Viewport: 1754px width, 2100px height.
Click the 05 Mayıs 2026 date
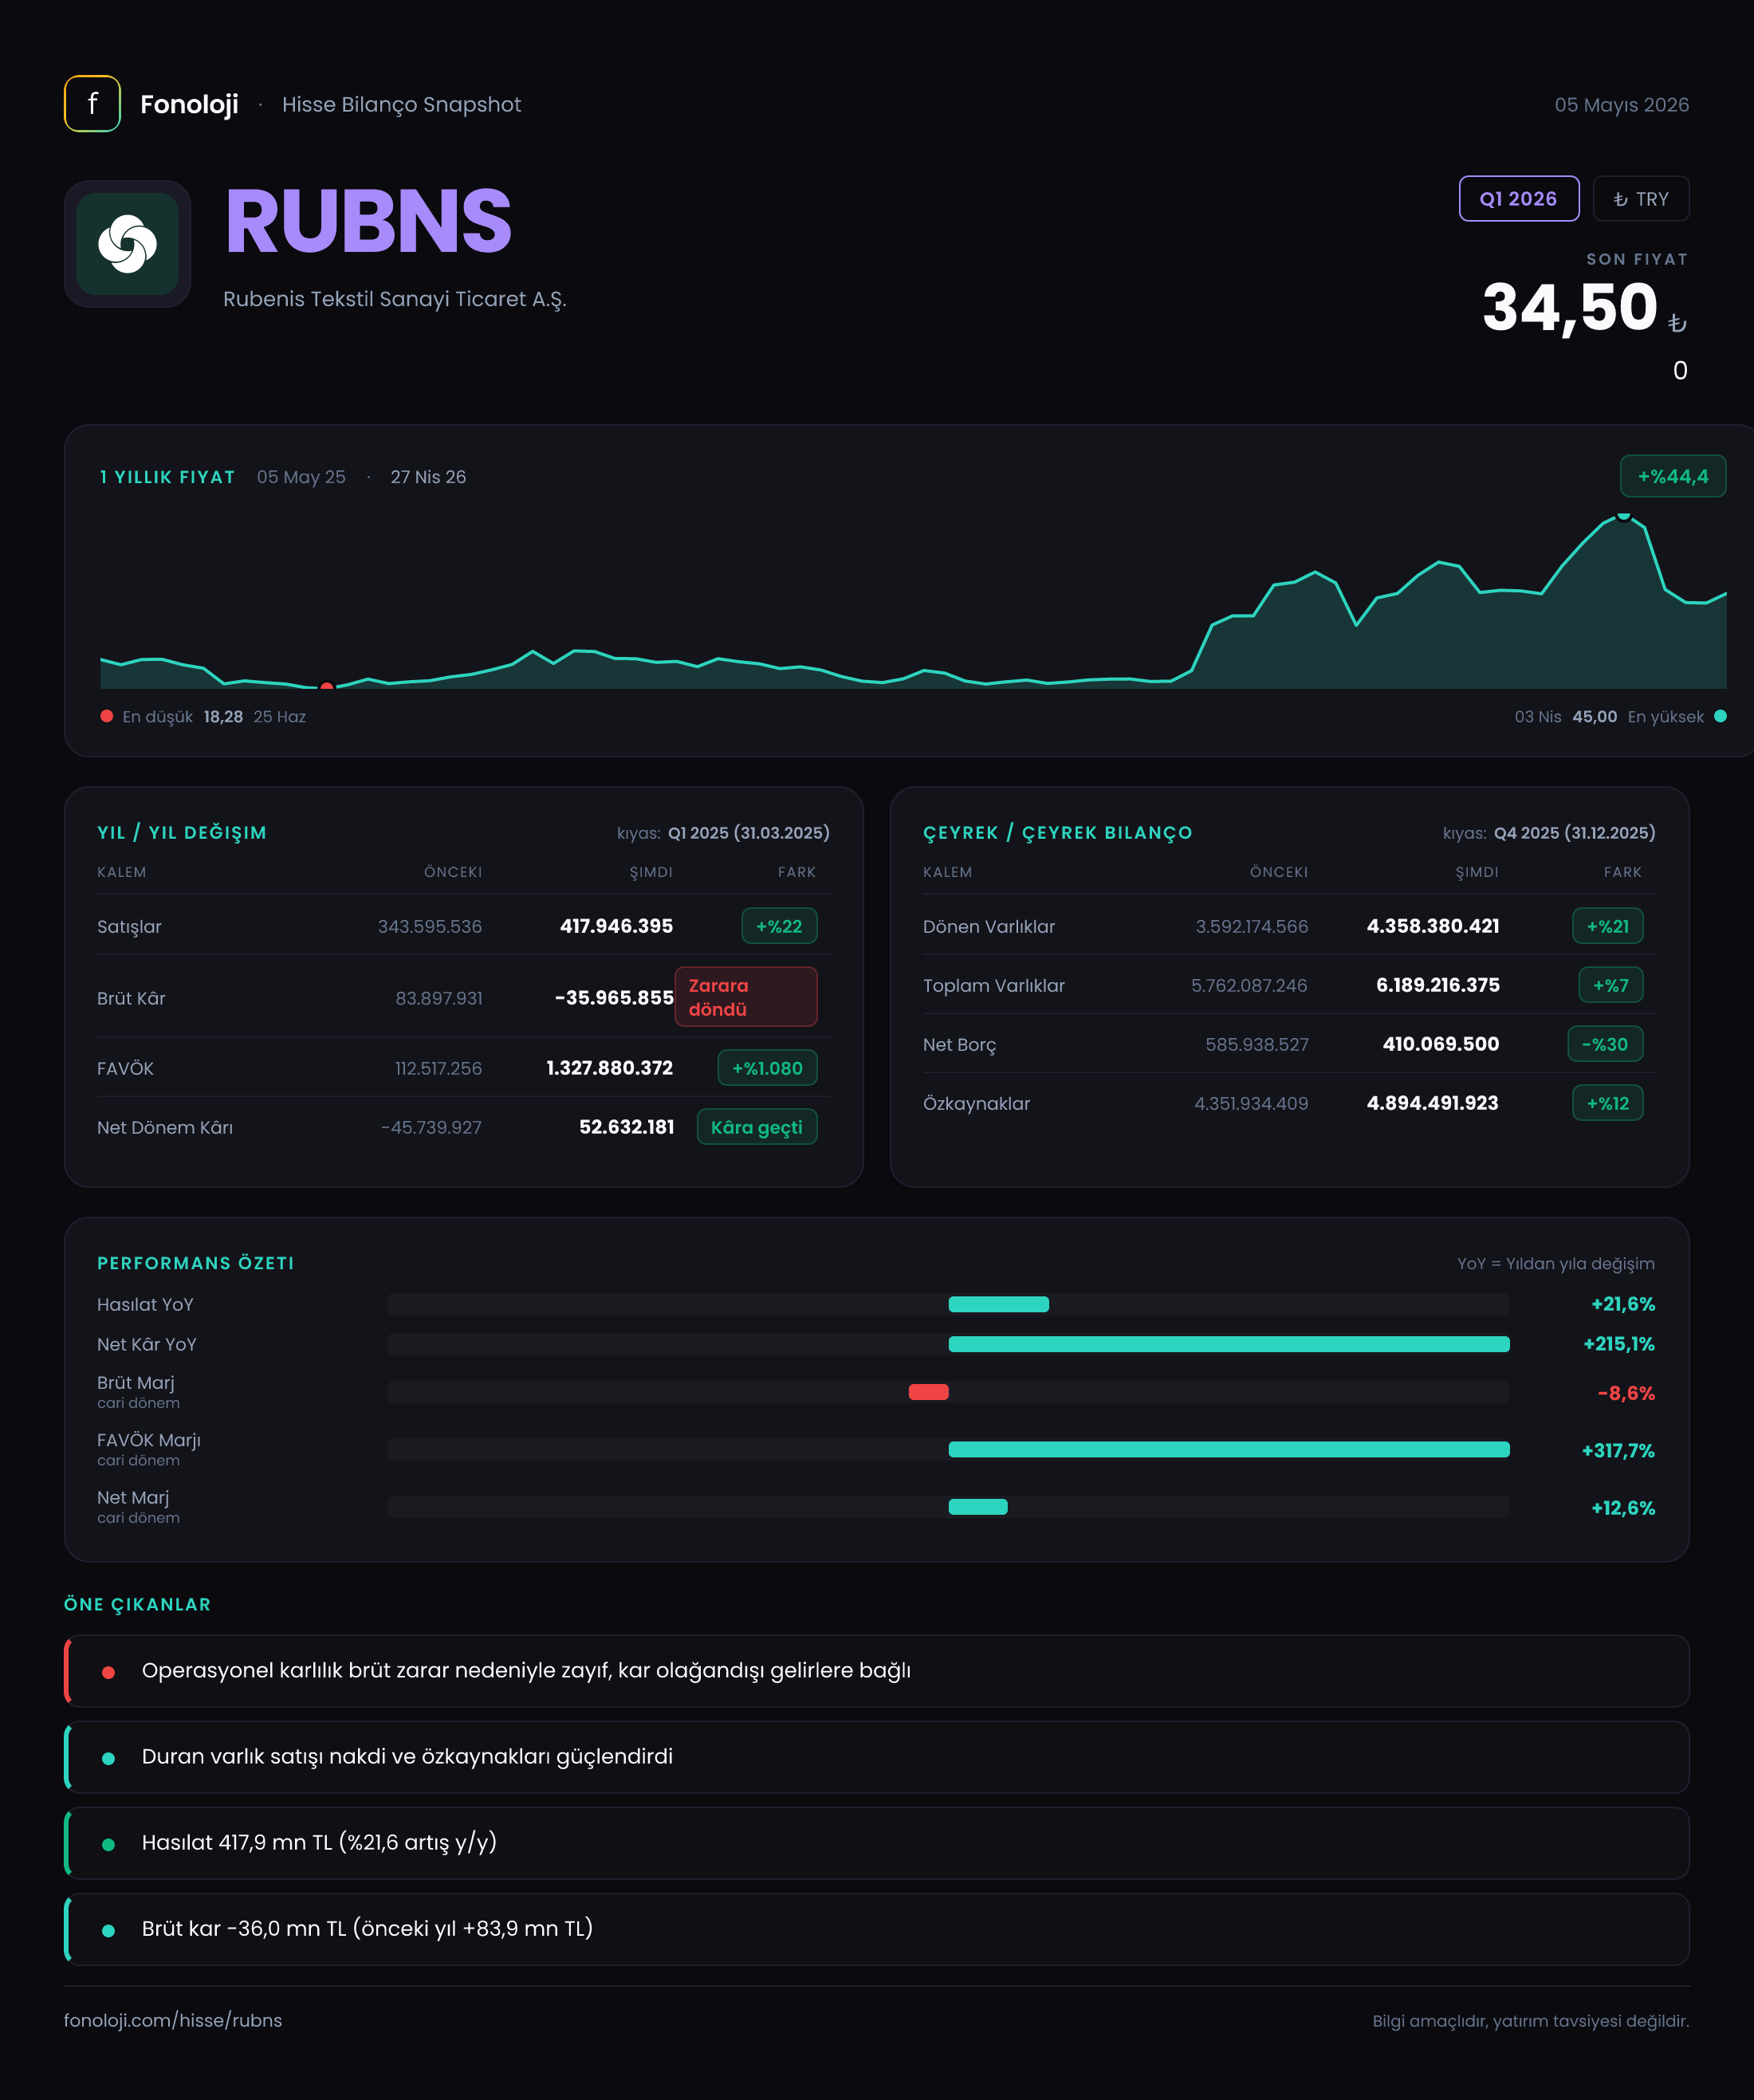pyautogui.click(x=1621, y=105)
